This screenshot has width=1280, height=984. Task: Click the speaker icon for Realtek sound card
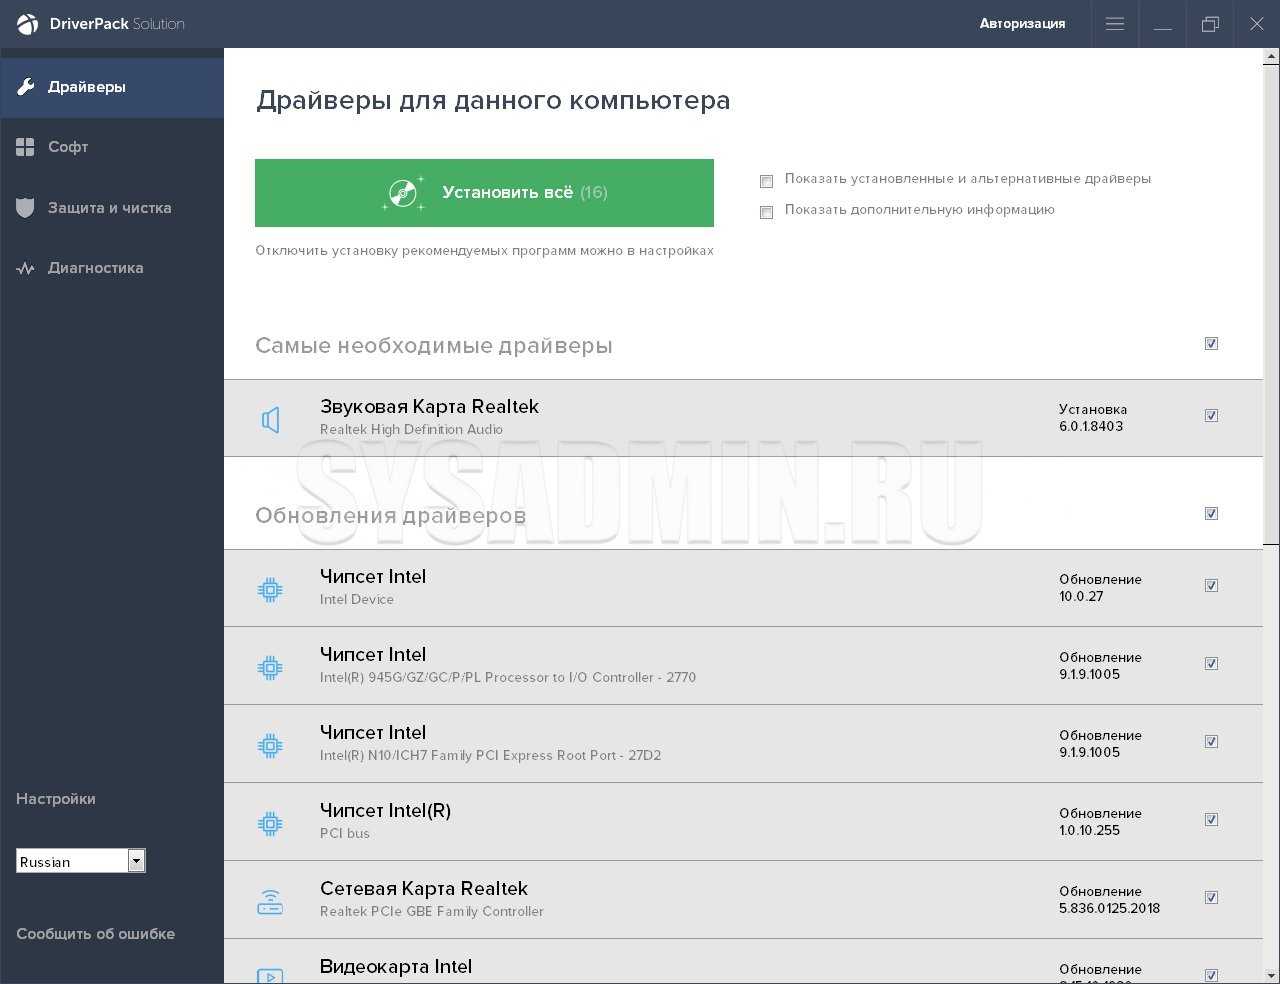pyautogui.click(x=270, y=419)
